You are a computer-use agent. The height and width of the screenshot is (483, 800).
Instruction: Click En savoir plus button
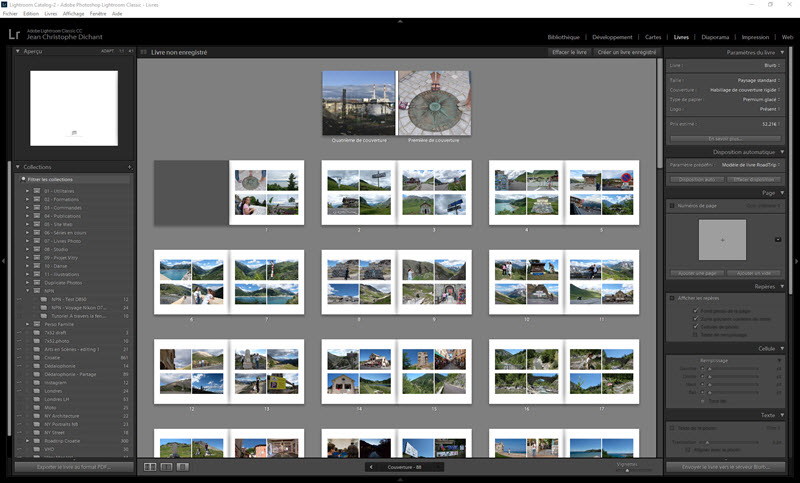click(725, 139)
